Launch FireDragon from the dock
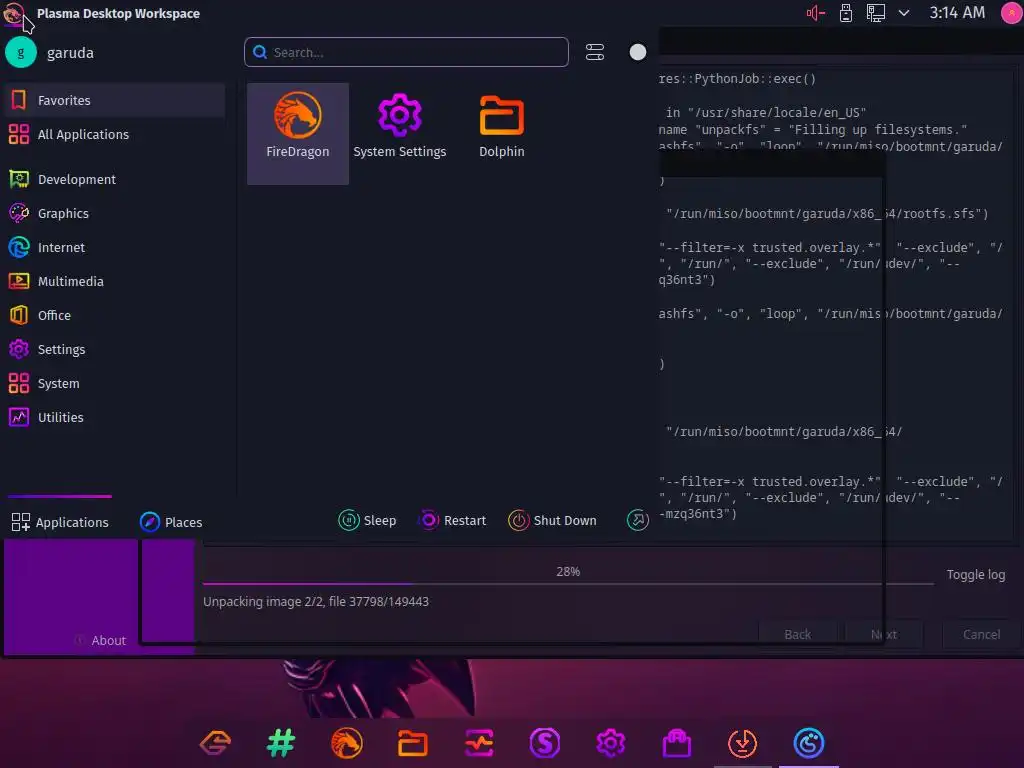1024x768 pixels. coord(347,743)
